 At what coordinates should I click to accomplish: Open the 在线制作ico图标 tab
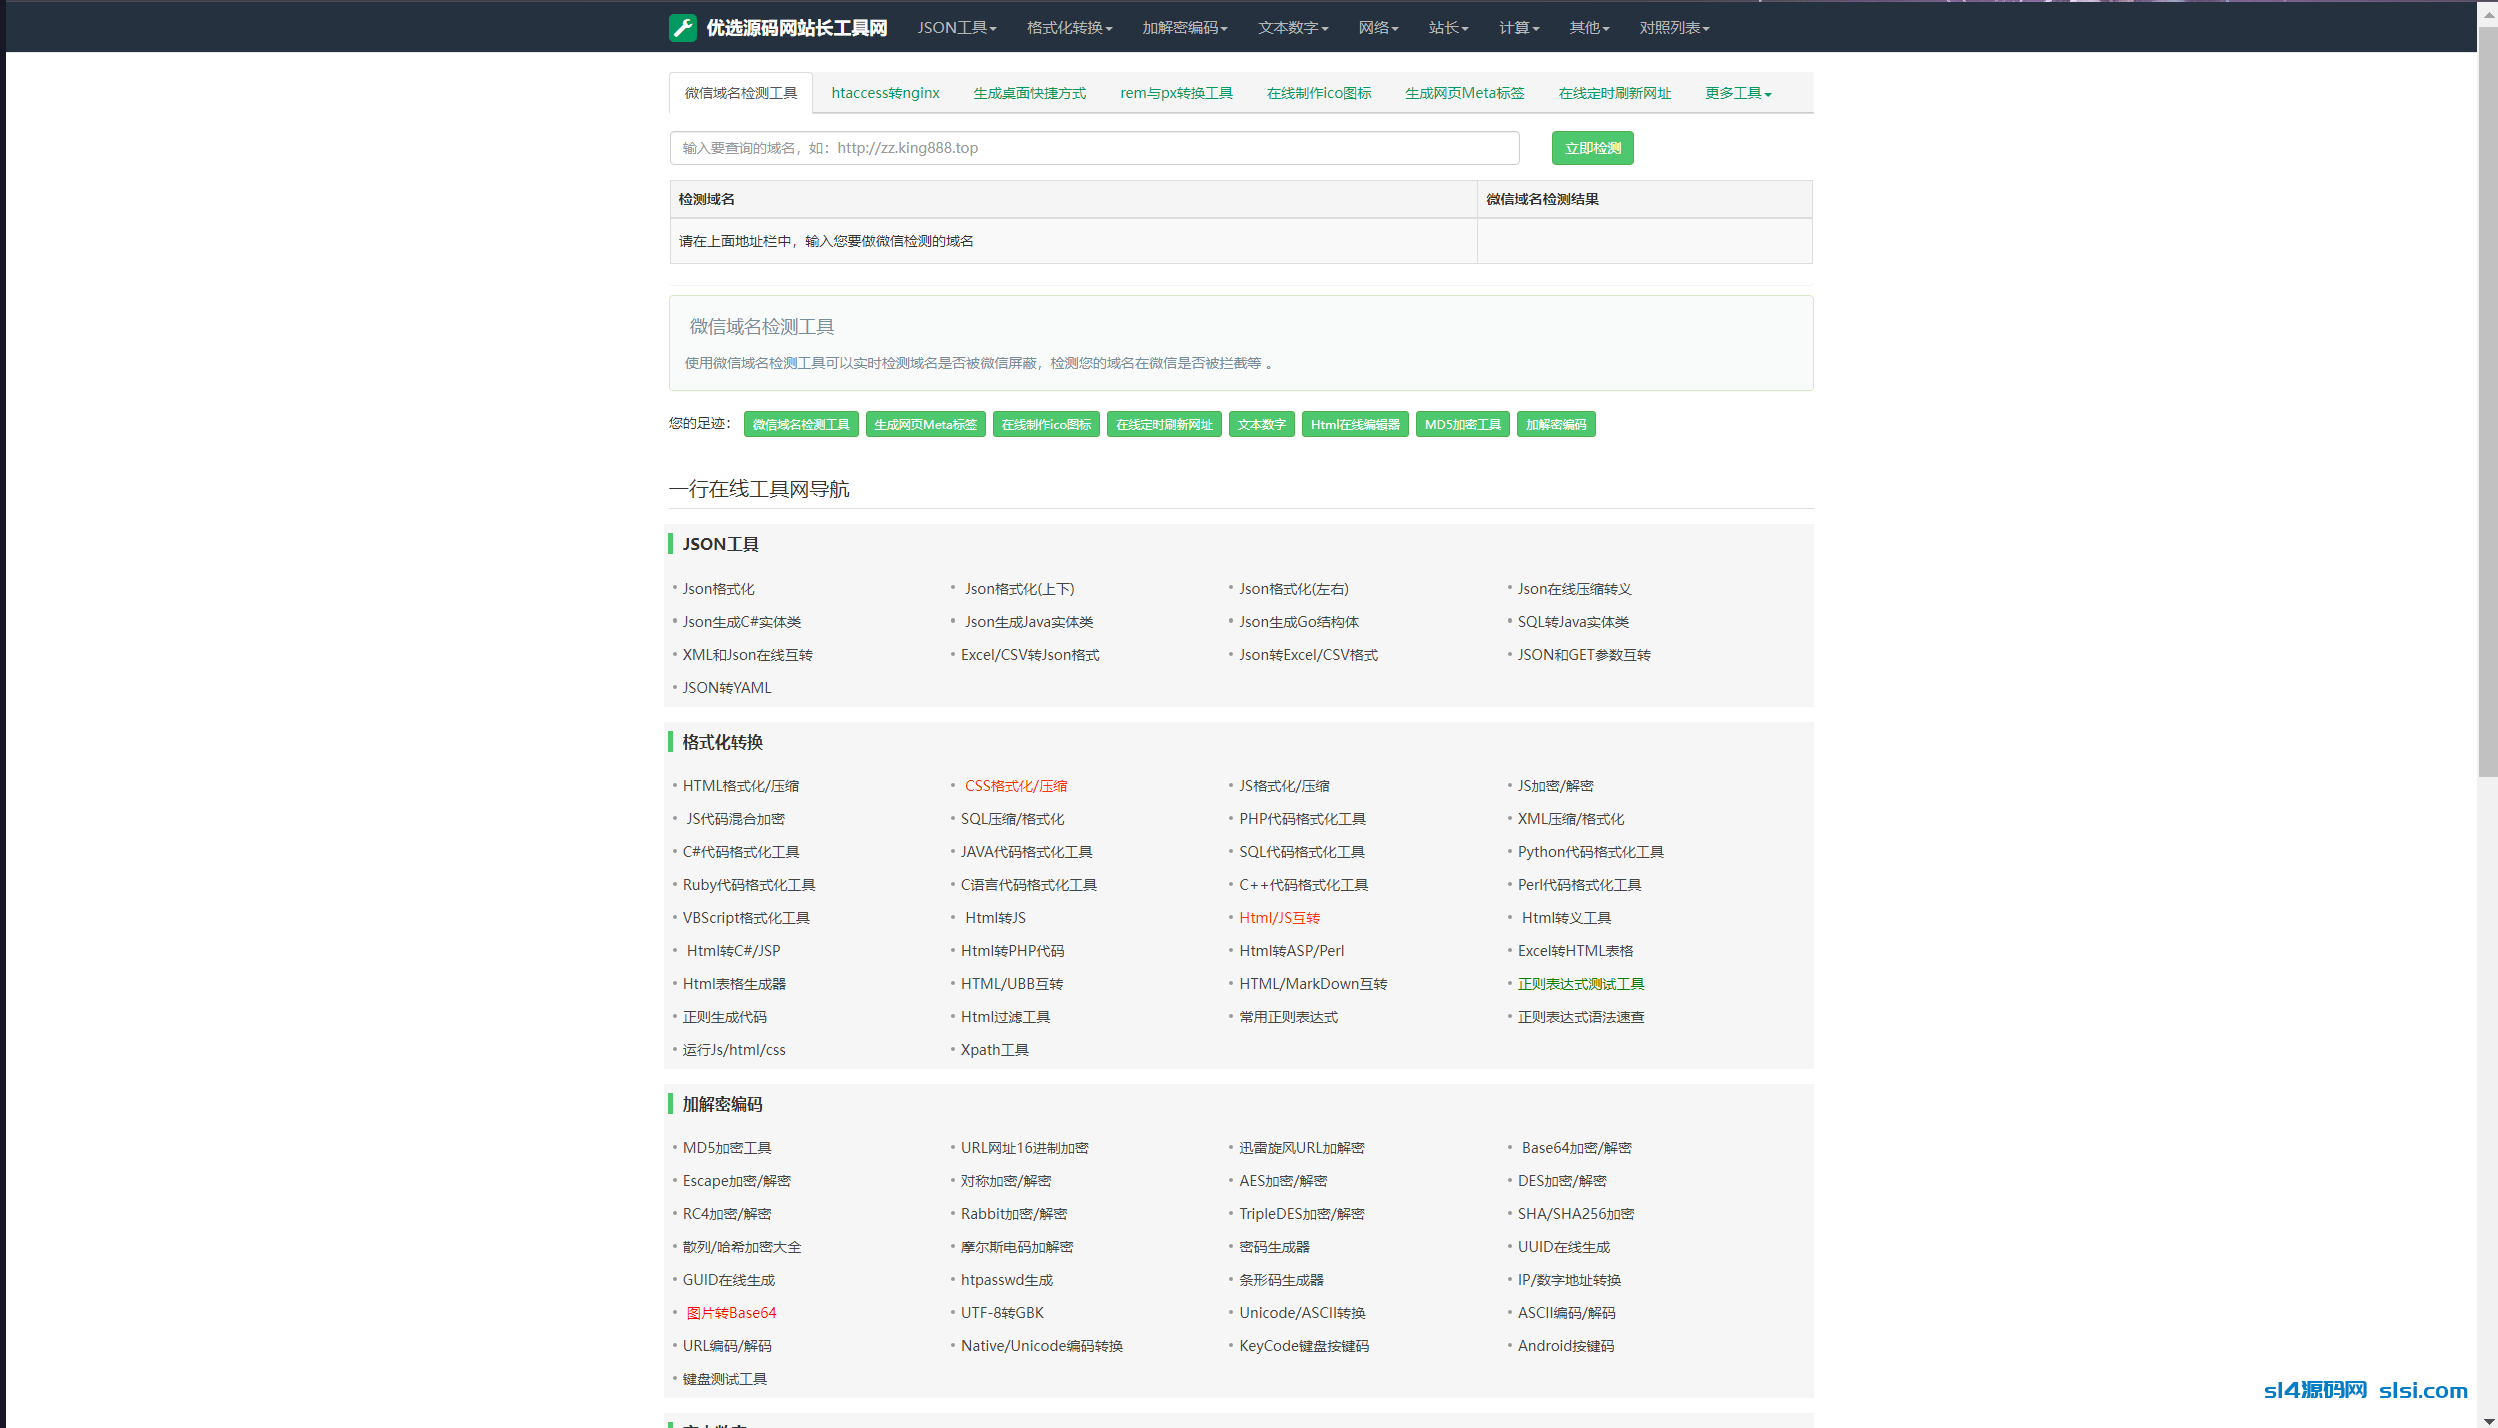tap(1319, 93)
